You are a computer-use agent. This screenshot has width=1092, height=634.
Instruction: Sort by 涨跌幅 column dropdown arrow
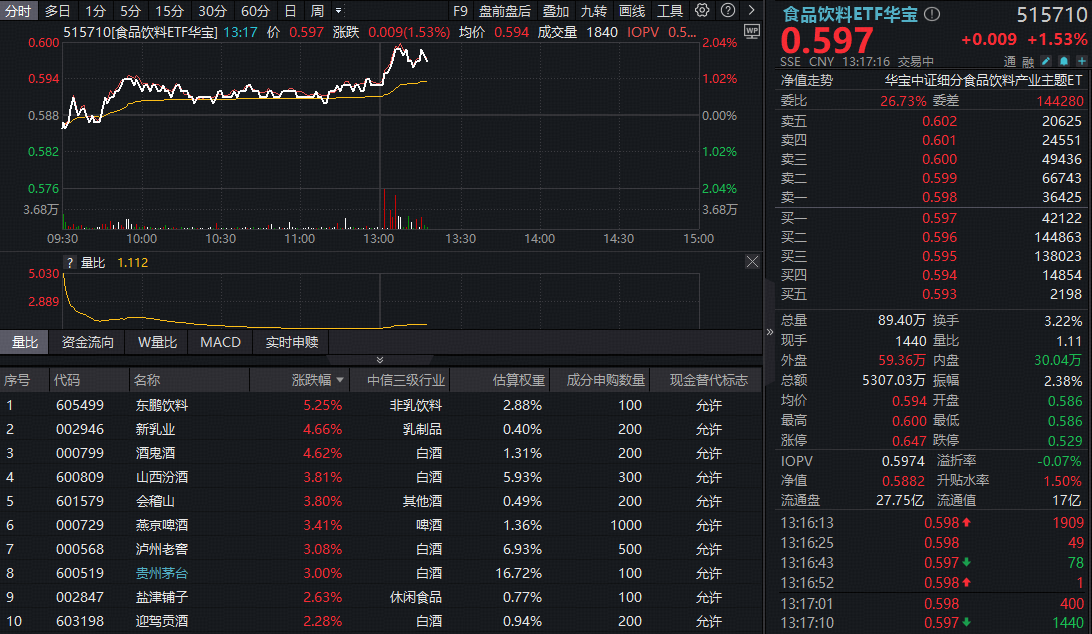point(341,381)
